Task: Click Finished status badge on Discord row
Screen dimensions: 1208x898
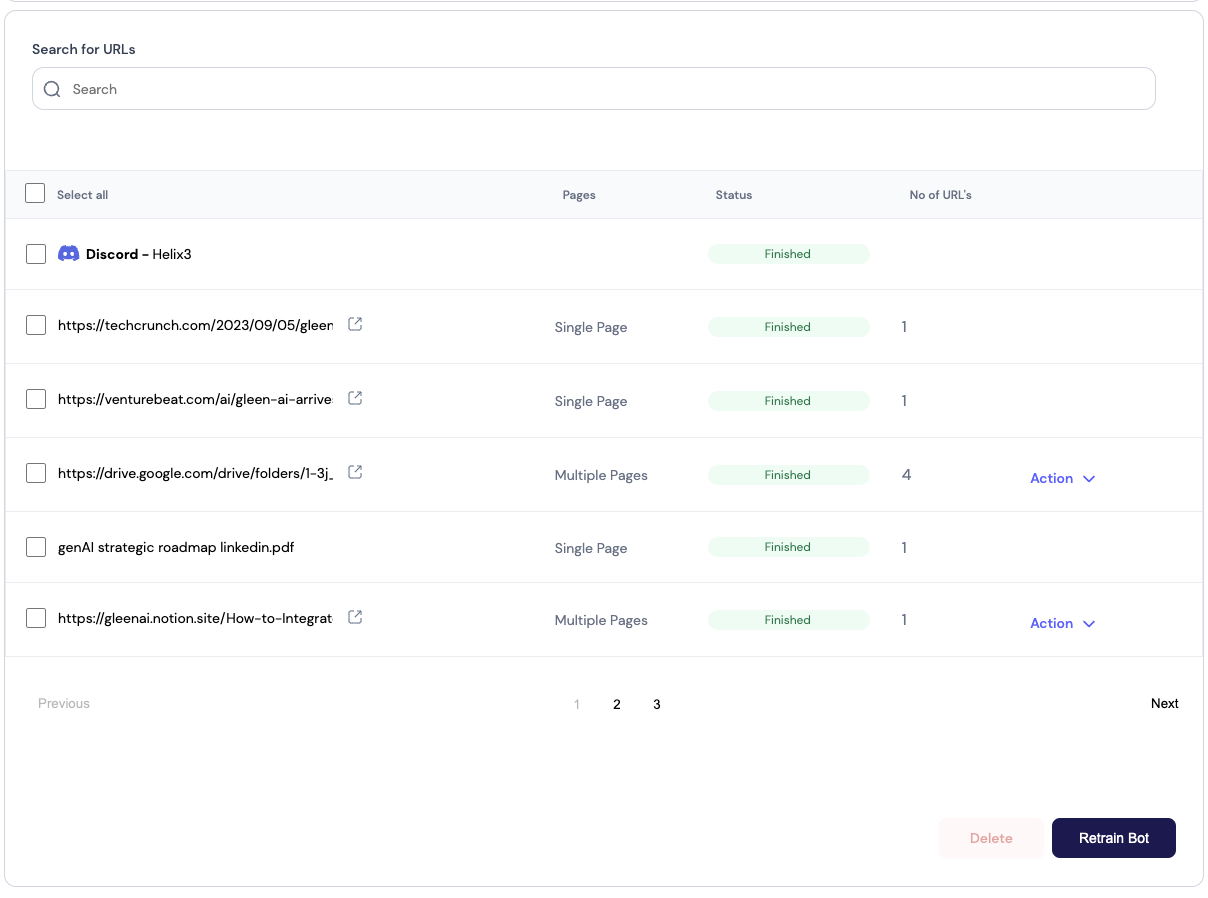Action: [x=788, y=254]
